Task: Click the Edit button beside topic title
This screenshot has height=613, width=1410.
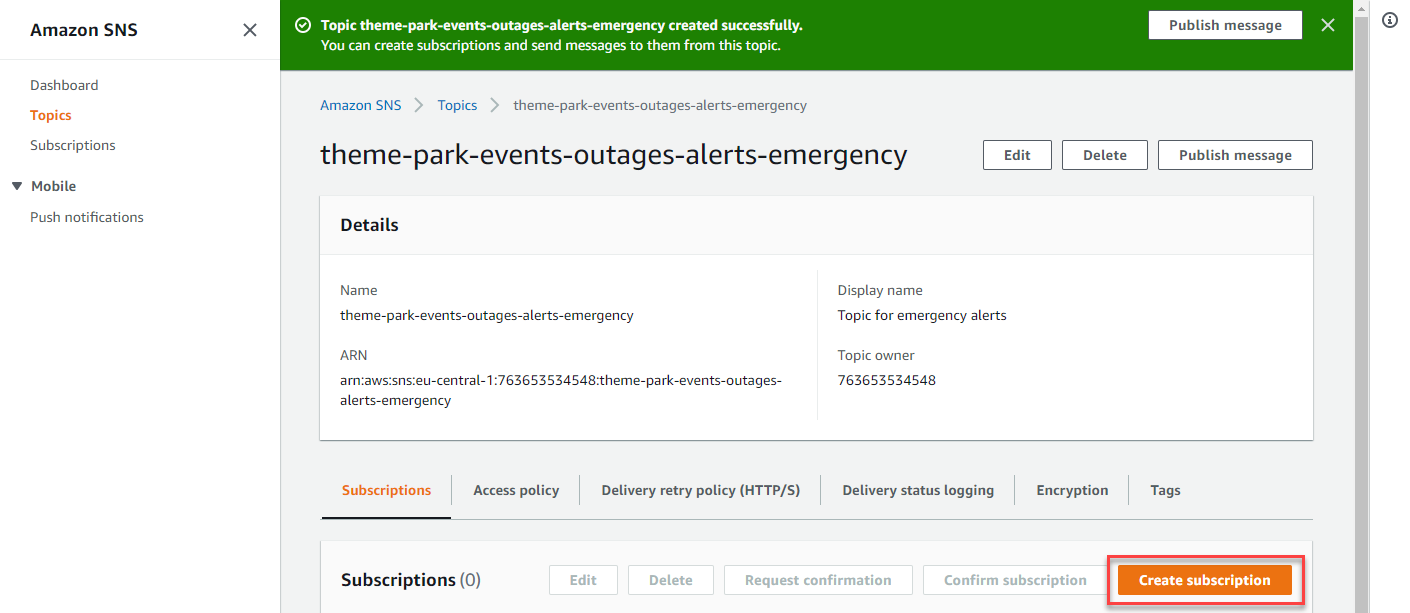Action: pyautogui.click(x=1017, y=155)
